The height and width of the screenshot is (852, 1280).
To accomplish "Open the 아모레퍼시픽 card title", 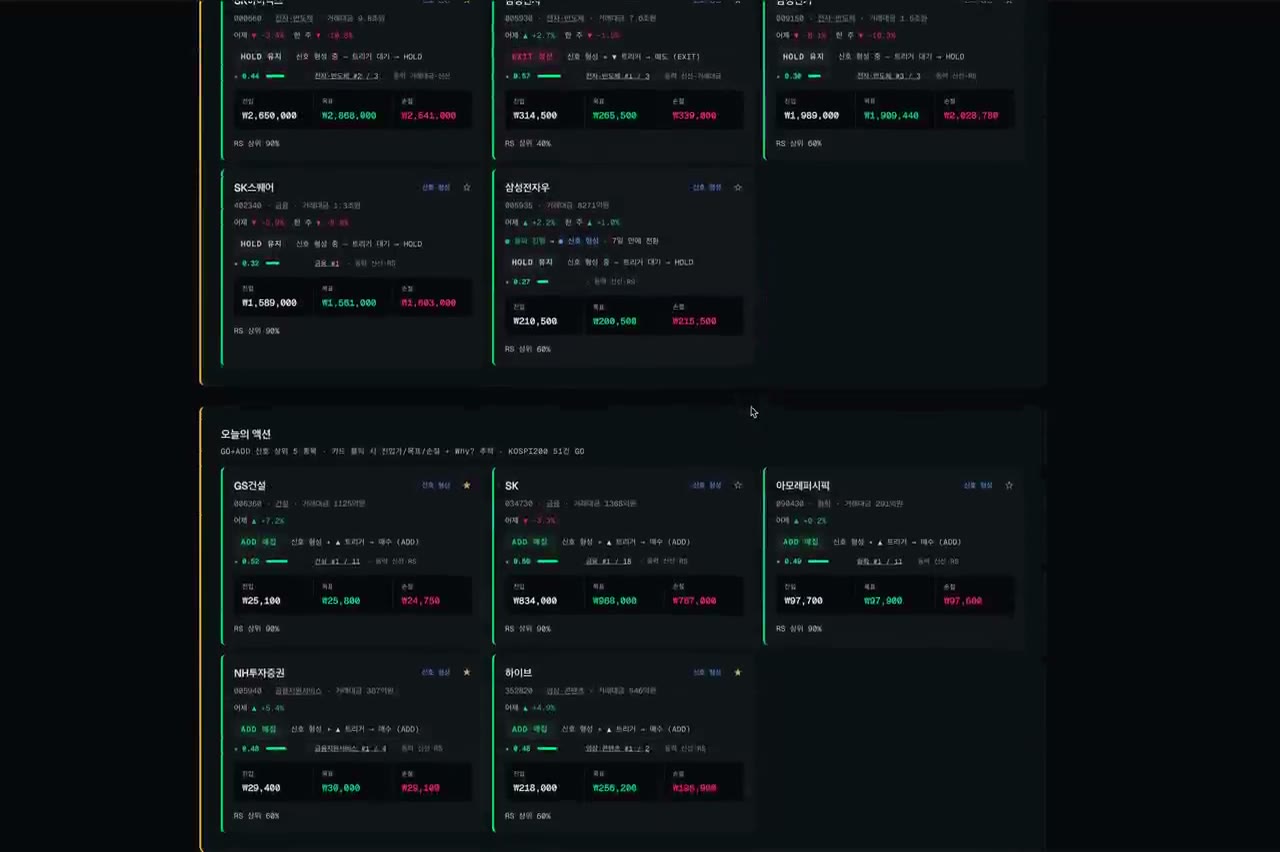I will tap(803, 485).
